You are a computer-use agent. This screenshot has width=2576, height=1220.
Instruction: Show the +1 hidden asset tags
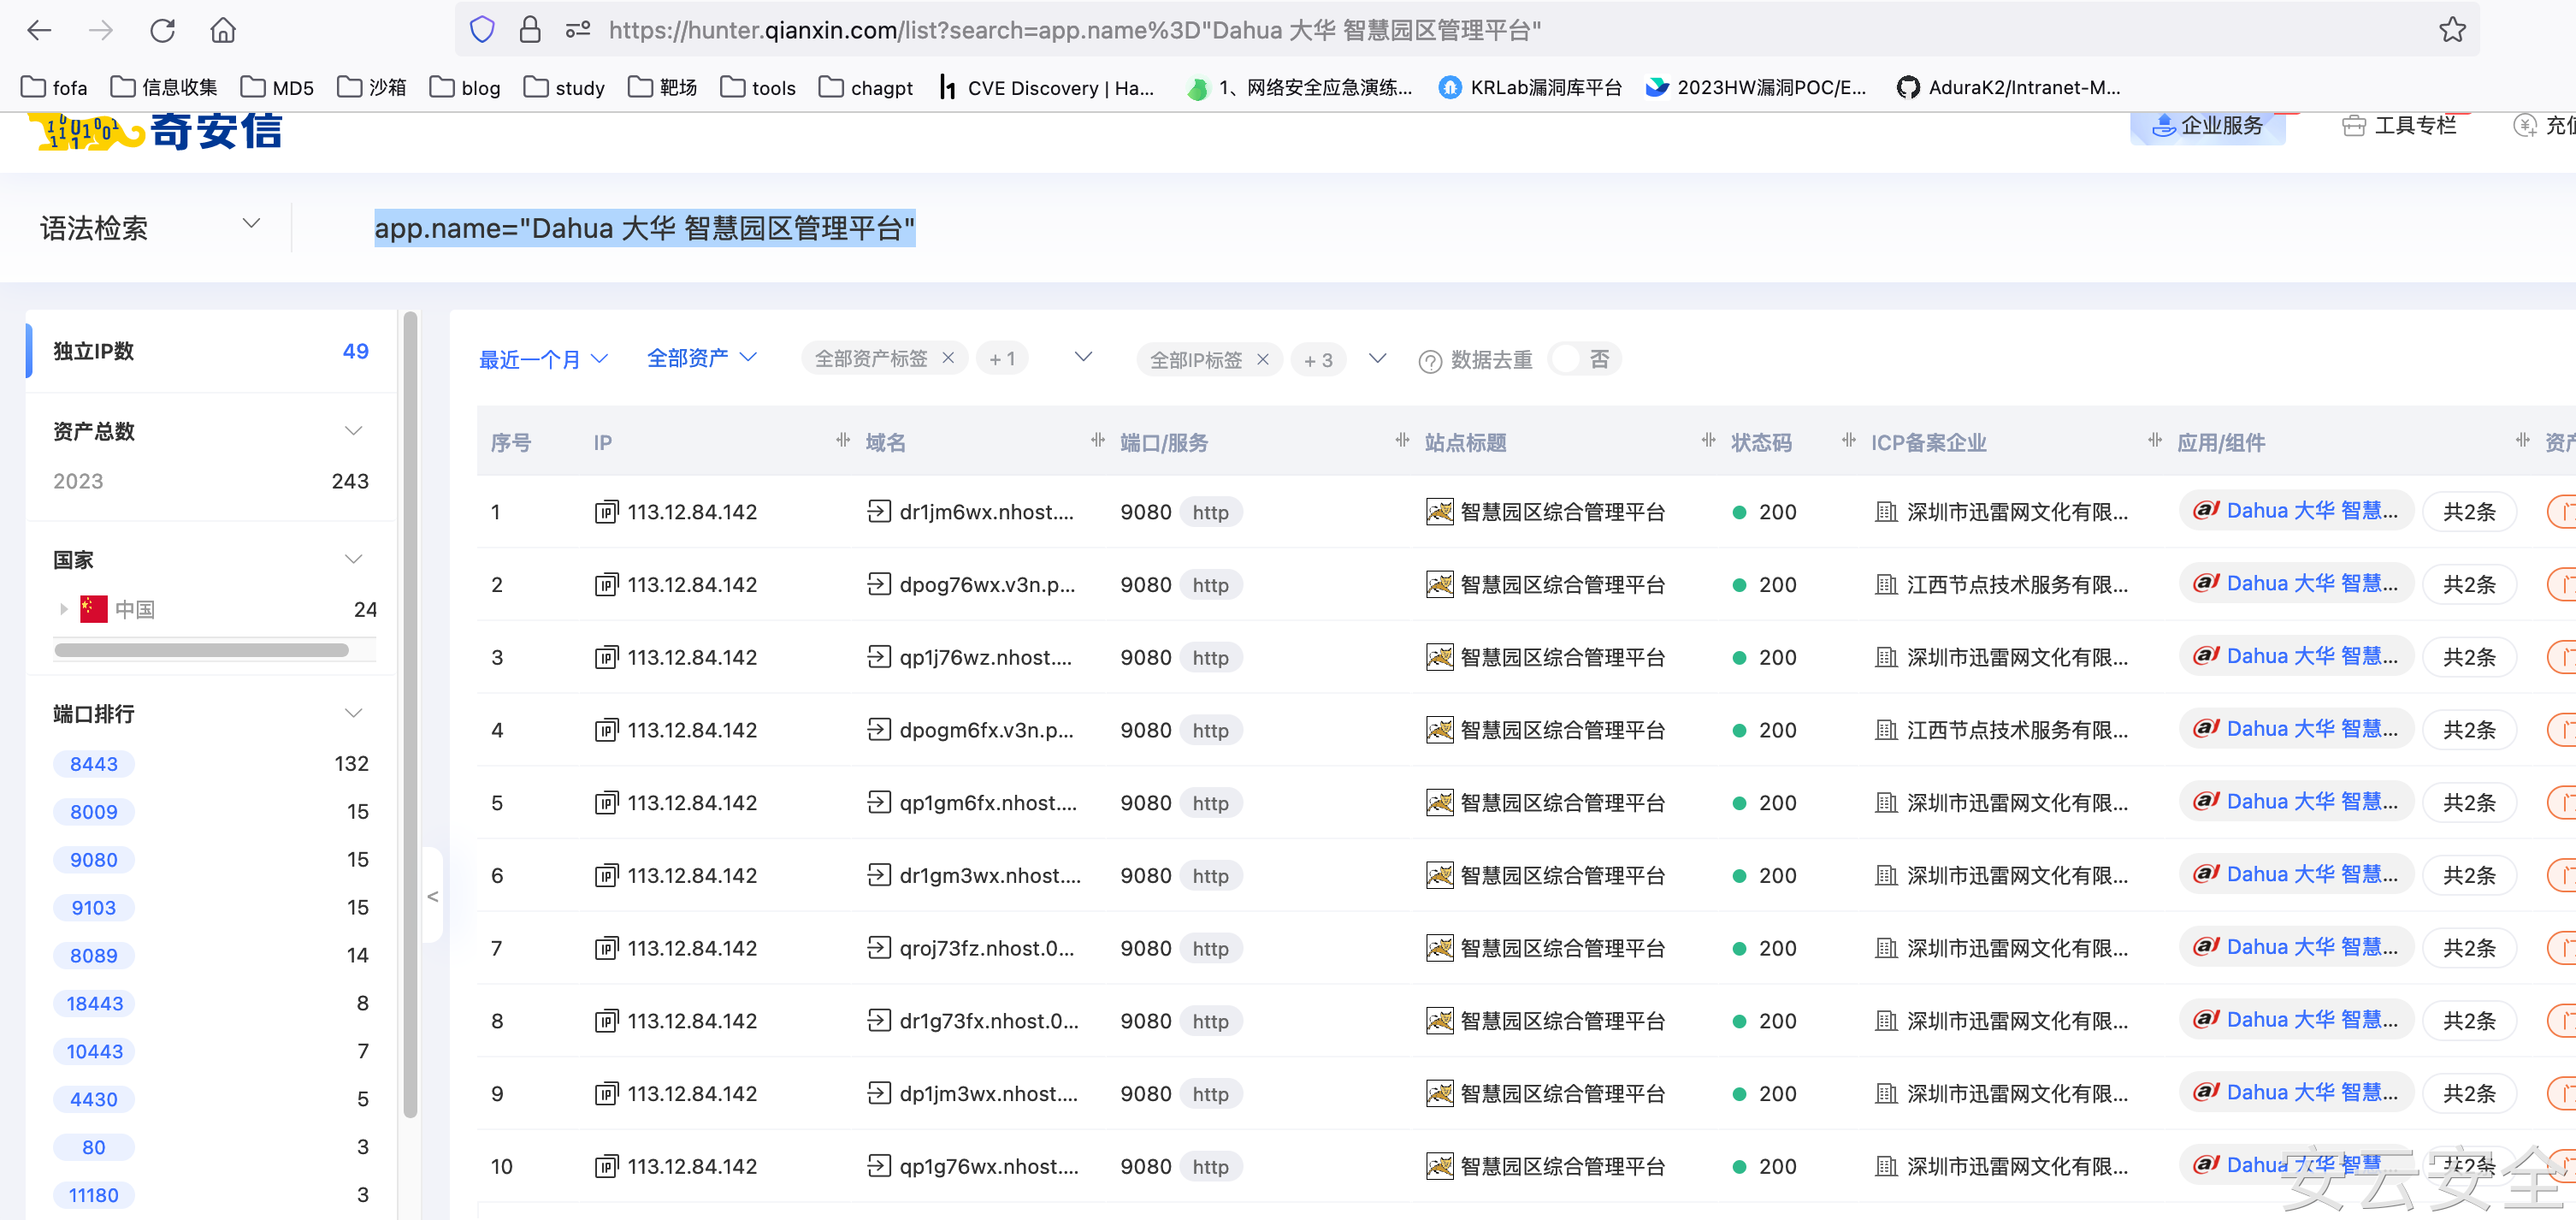tap(1002, 359)
